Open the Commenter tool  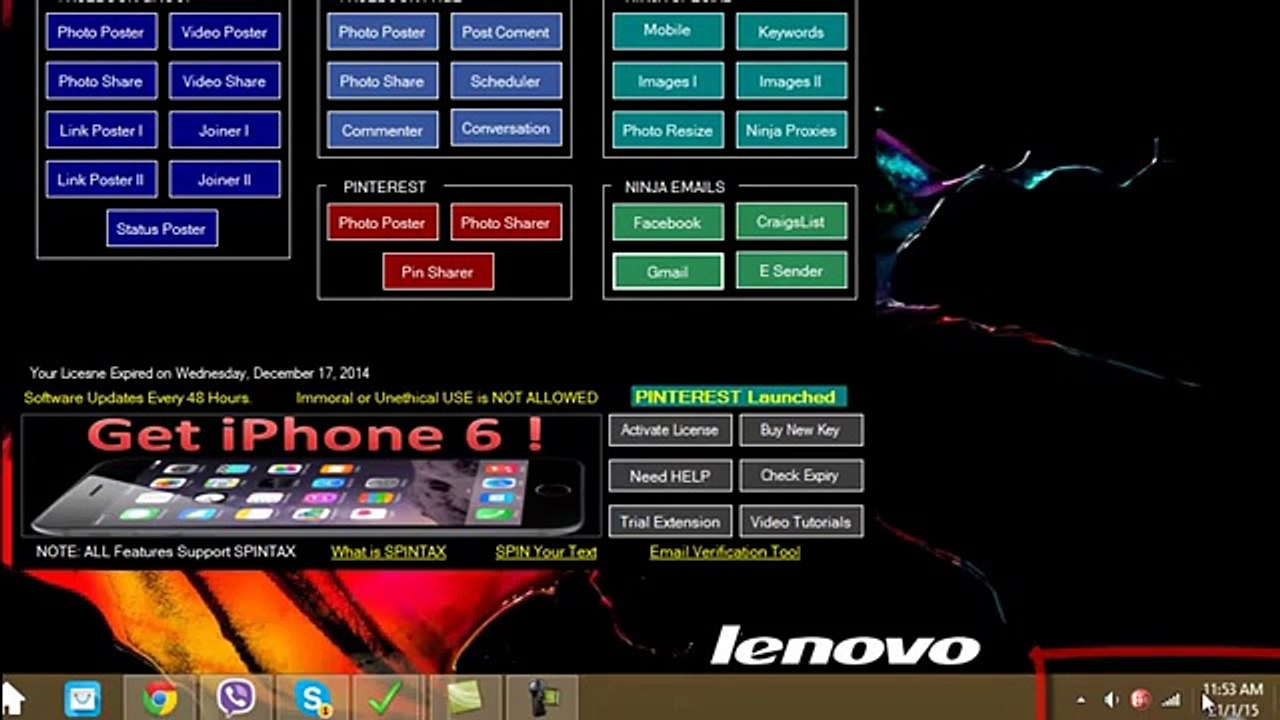pyautogui.click(x=382, y=130)
